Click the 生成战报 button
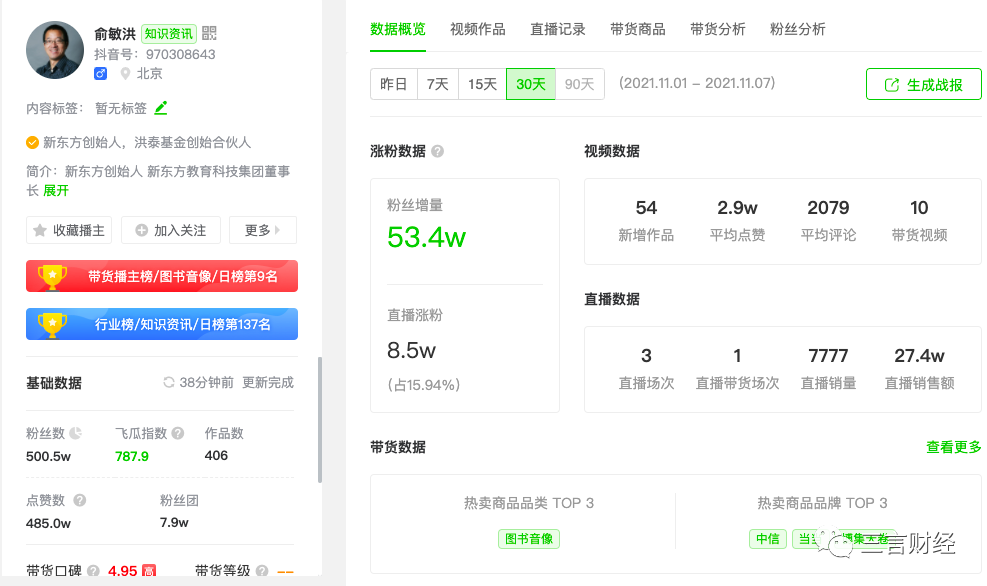 (923, 85)
